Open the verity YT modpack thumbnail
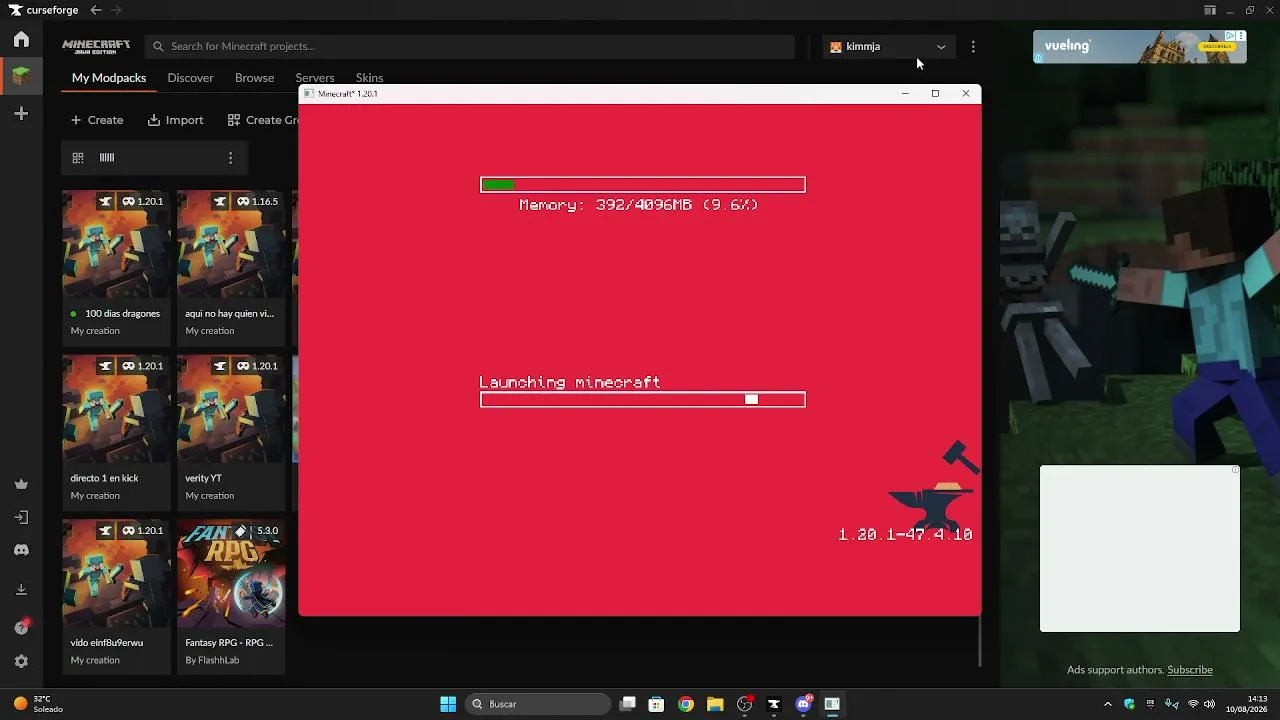The width and height of the screenshot is (1280, 720). pyautogui.click(x=231, y=410)
